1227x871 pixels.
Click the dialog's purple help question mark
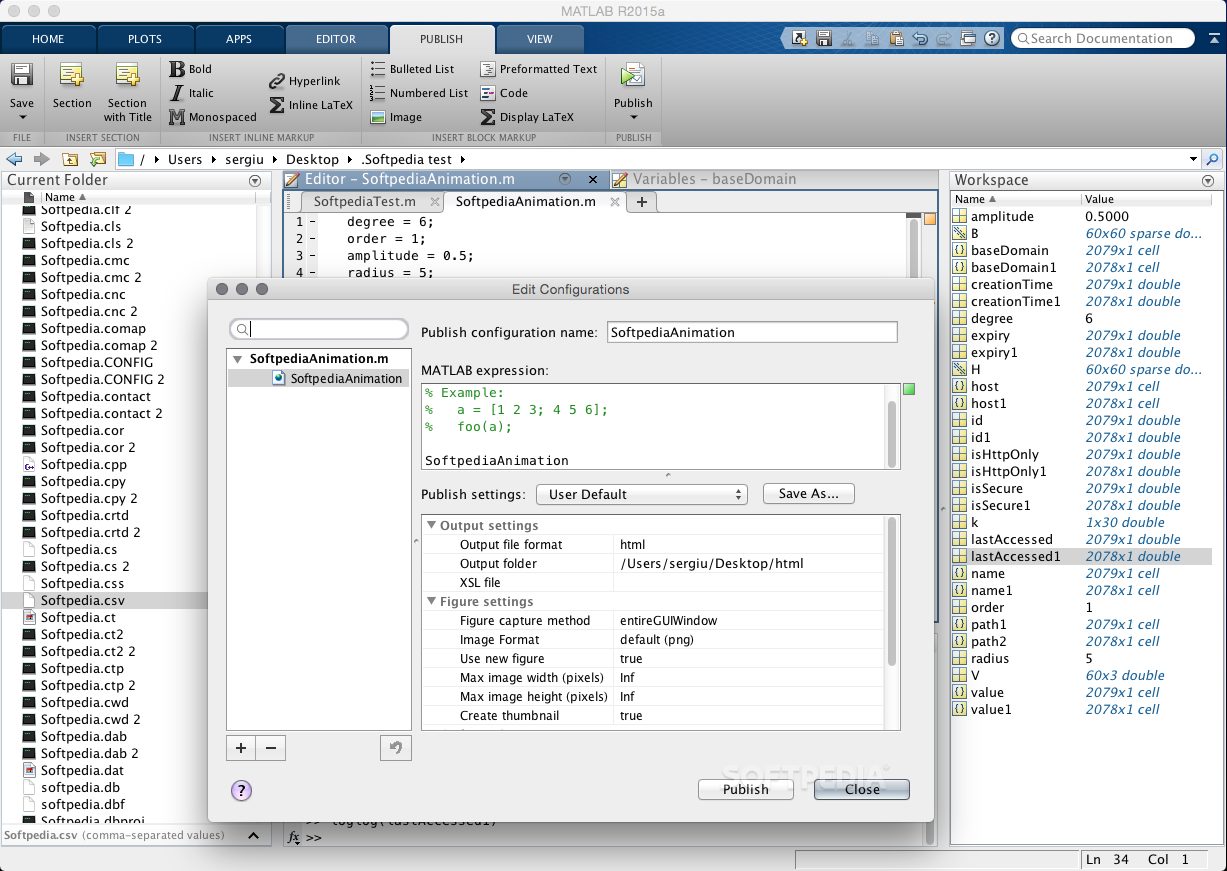241,790
